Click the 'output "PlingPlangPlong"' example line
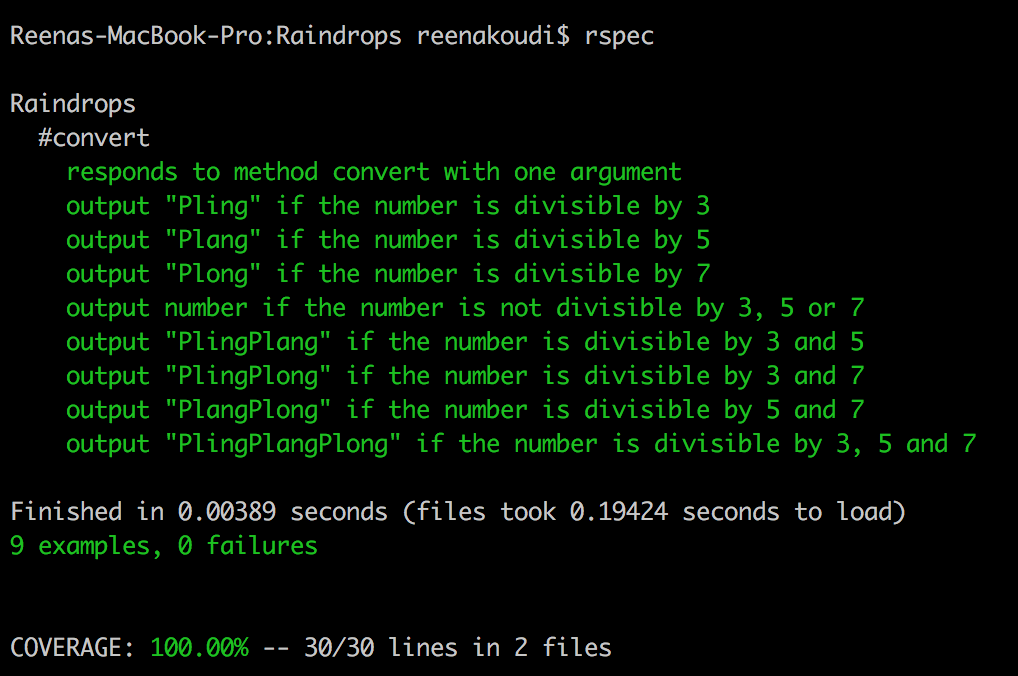The width and height of the screenshot is (1018, 676). 521,444
